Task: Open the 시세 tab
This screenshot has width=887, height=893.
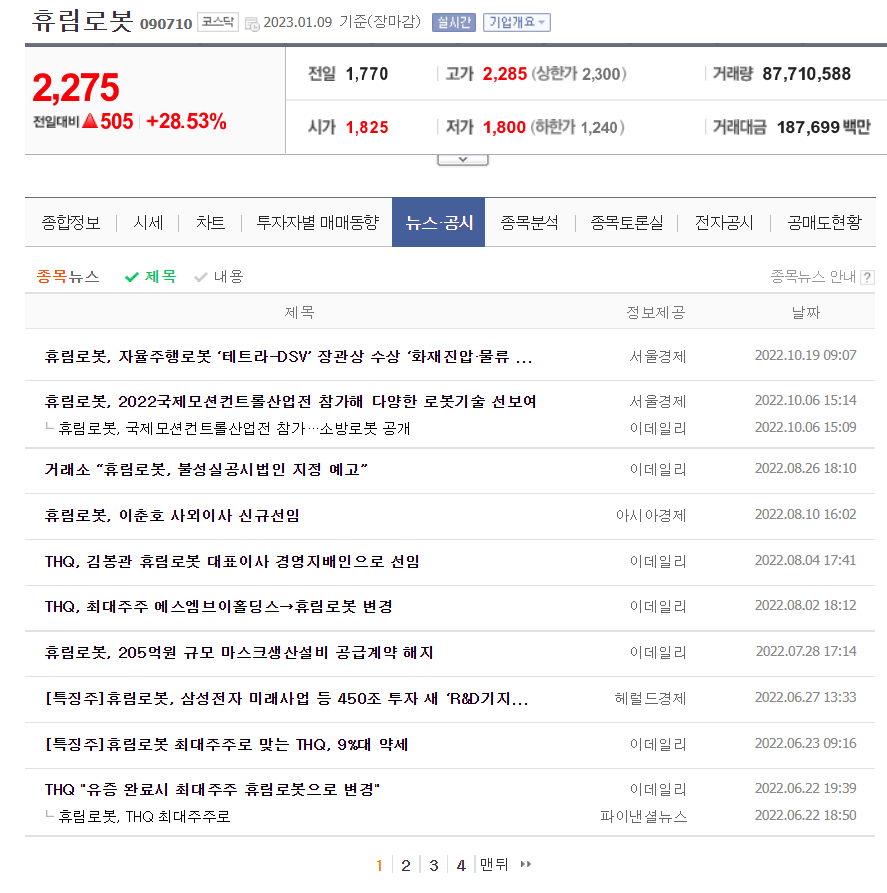Action: pos(148,223)
